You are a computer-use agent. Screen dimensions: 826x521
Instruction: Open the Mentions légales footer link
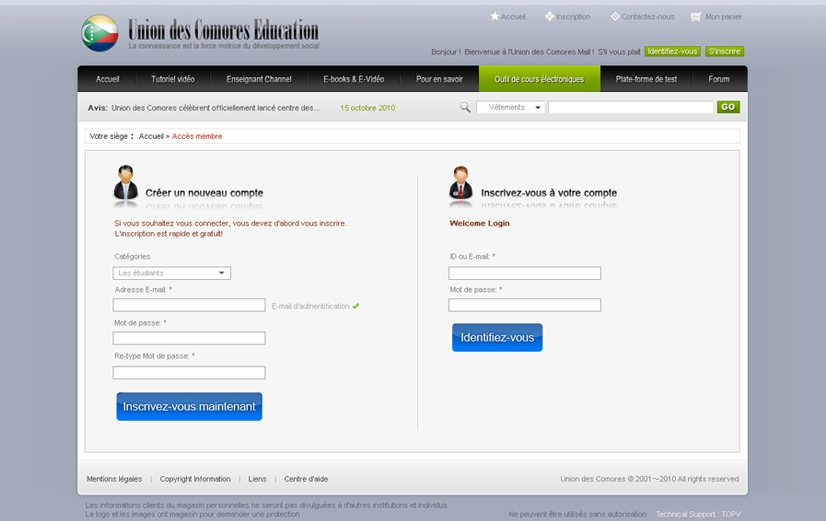114,479
